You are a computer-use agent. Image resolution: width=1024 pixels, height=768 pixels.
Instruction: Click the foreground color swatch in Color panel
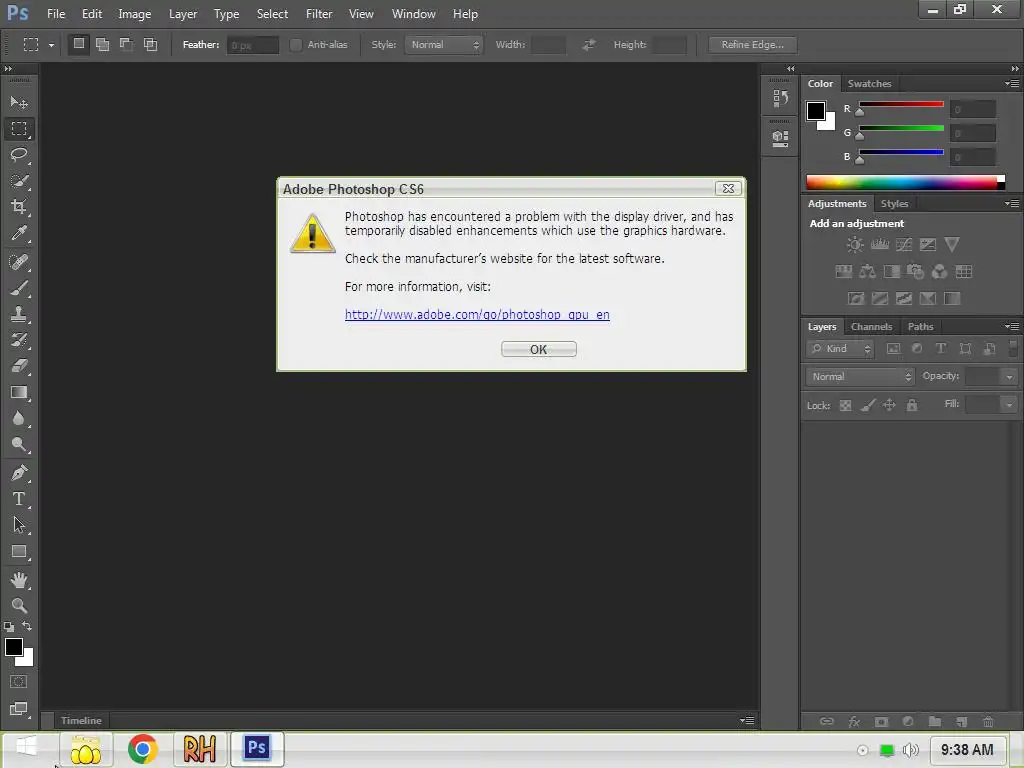(x=815, y=110)
